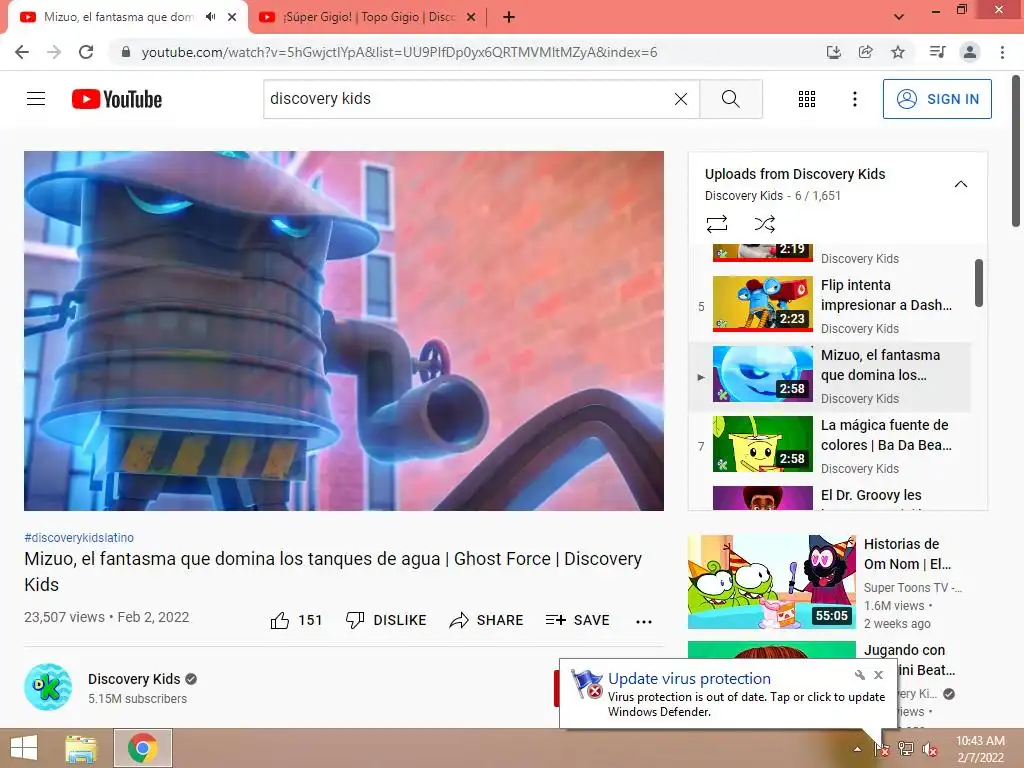Open the Jugando con recommended video title
The height and width of the screenshot is (768, 1024).
(909, 660)
